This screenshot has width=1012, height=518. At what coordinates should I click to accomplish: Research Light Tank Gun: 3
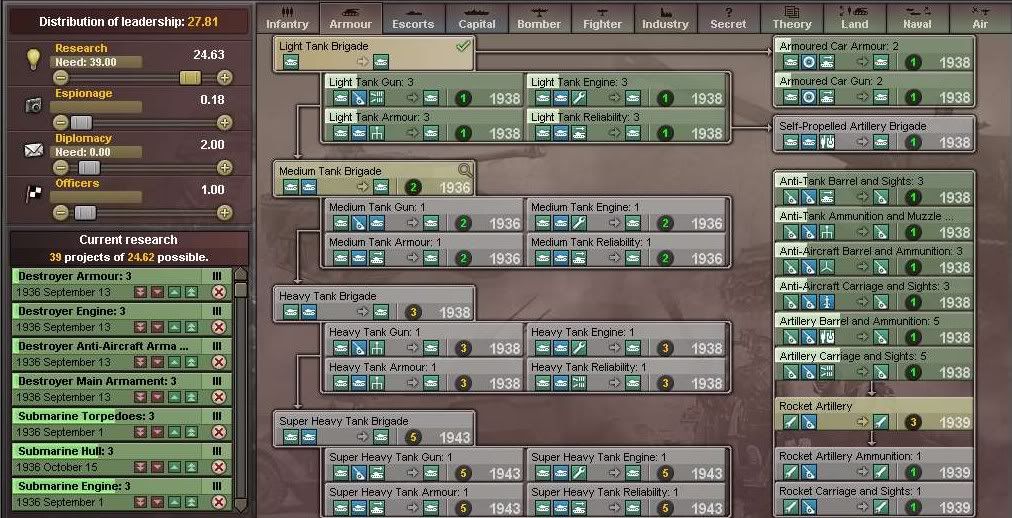pos(423,90)
